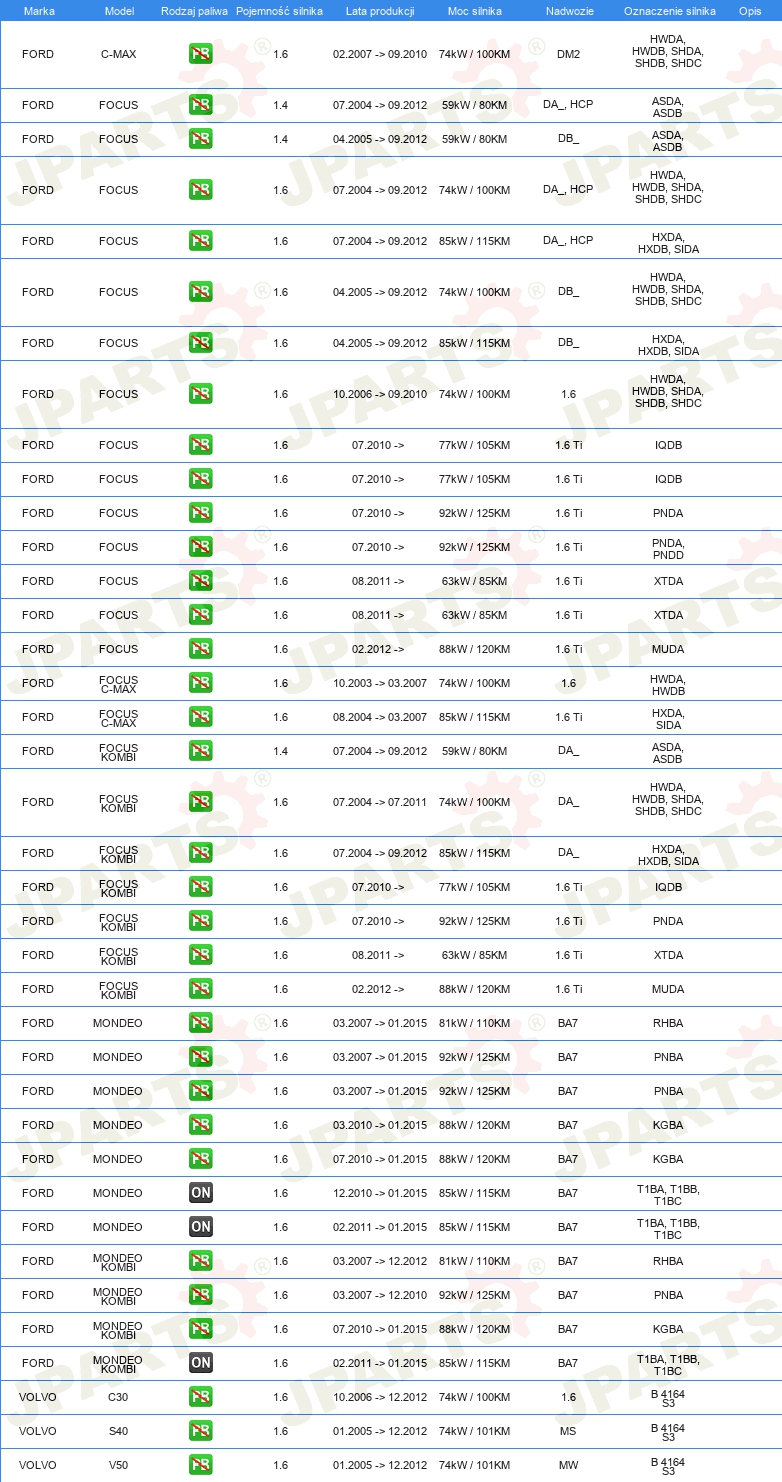Click the Oznaczenie silnika column header
782x1482 pixels.
click(669, 11)
